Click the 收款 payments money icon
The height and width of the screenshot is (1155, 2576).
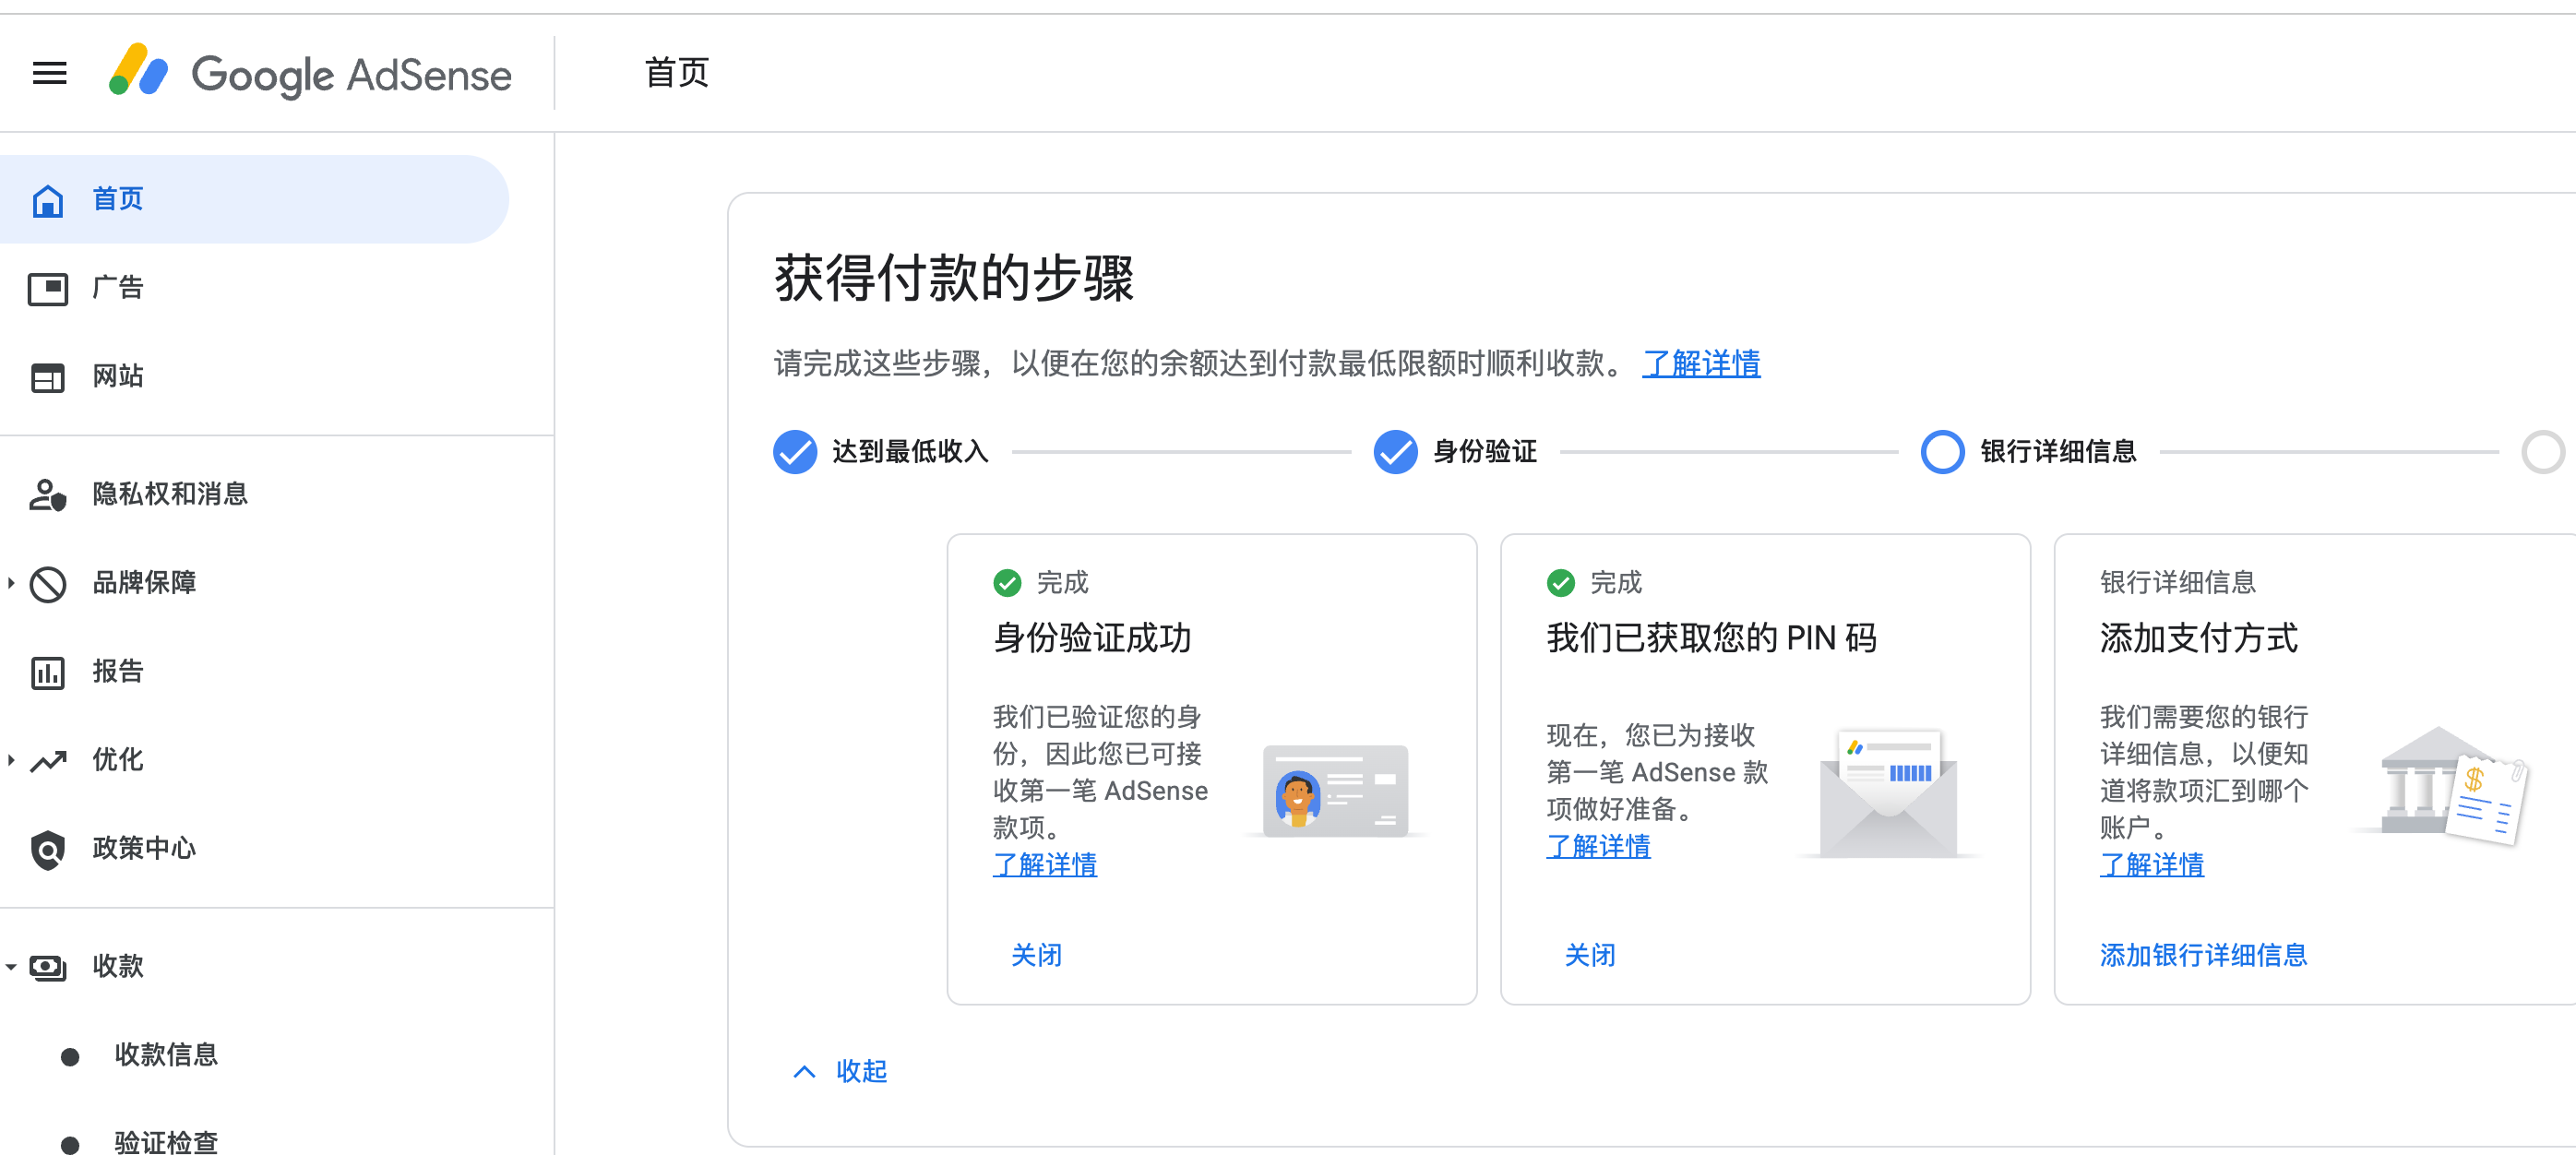[x=48, y=966]
